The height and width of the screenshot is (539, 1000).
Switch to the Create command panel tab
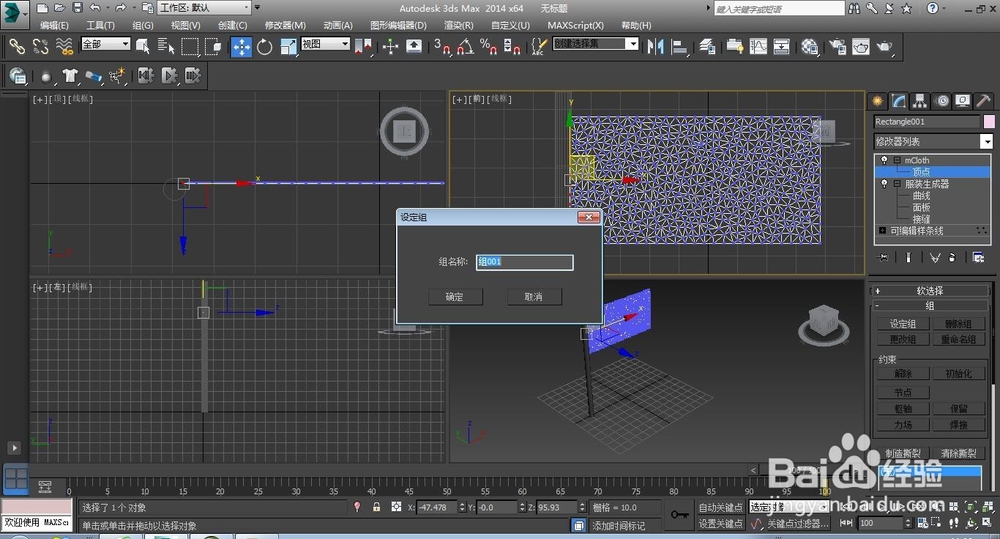click(878, 101)
